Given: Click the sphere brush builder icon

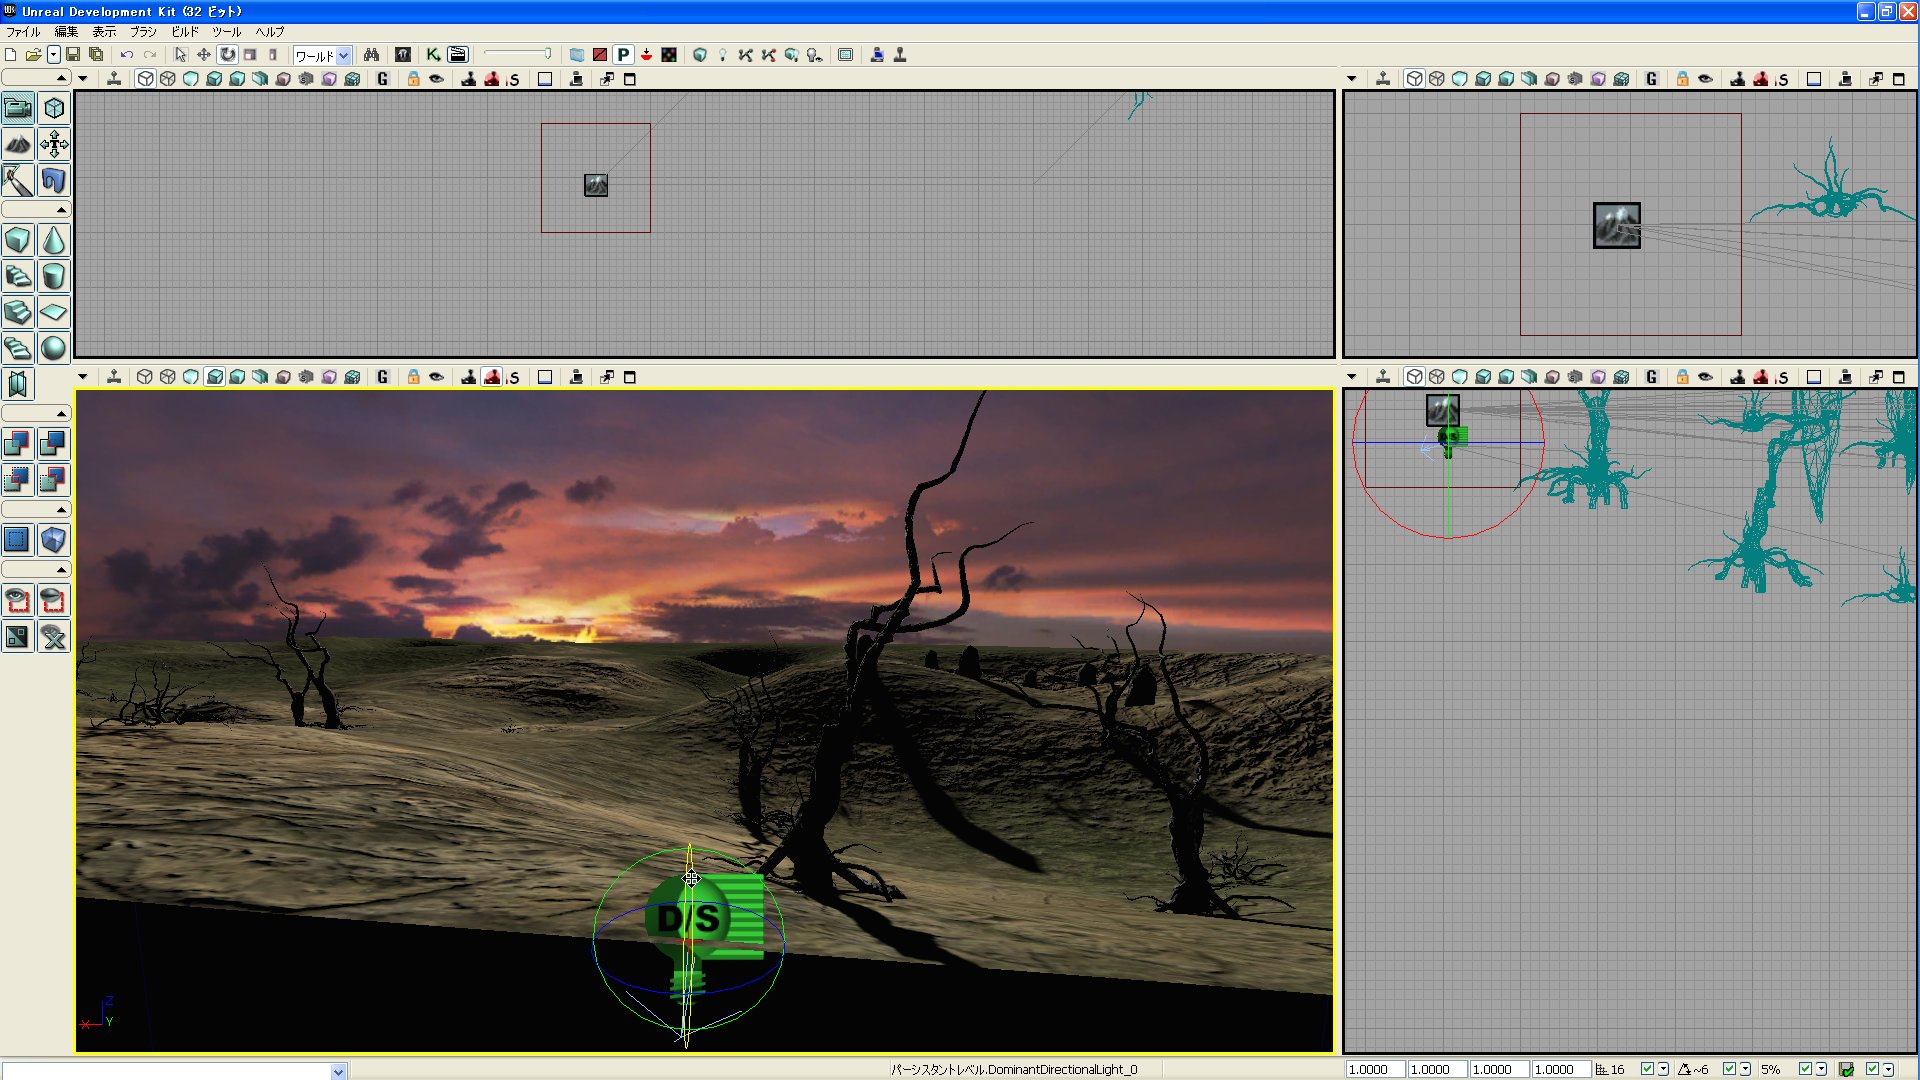Looking at the screenshot, I should (x=54, y=348).
